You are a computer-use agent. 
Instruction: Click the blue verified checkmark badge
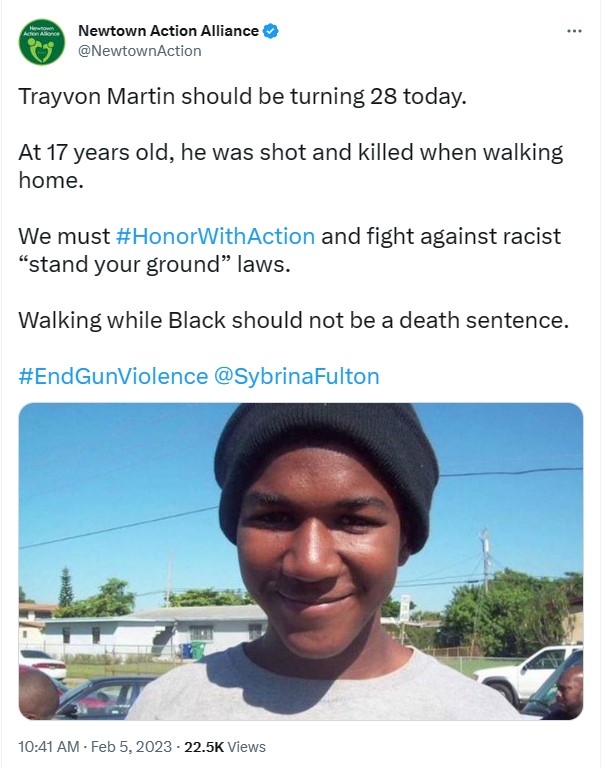click(x=271, y=31)
